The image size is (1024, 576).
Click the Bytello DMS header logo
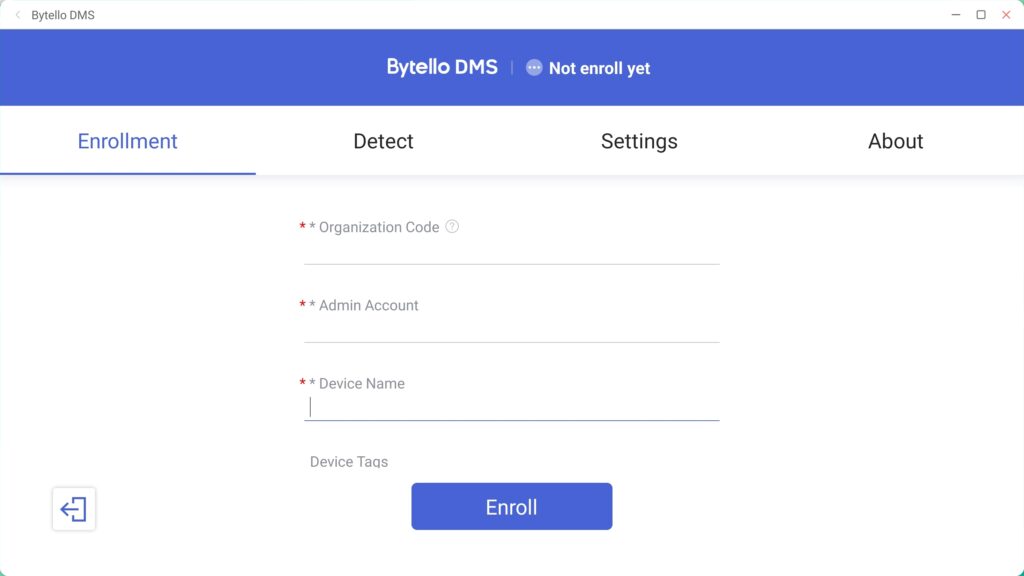coord(442,68)
